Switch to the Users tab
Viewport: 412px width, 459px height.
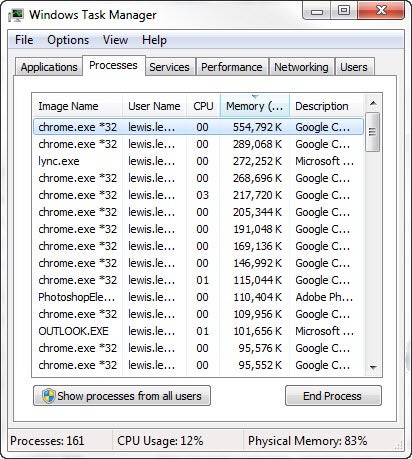(x=354, y=67)
